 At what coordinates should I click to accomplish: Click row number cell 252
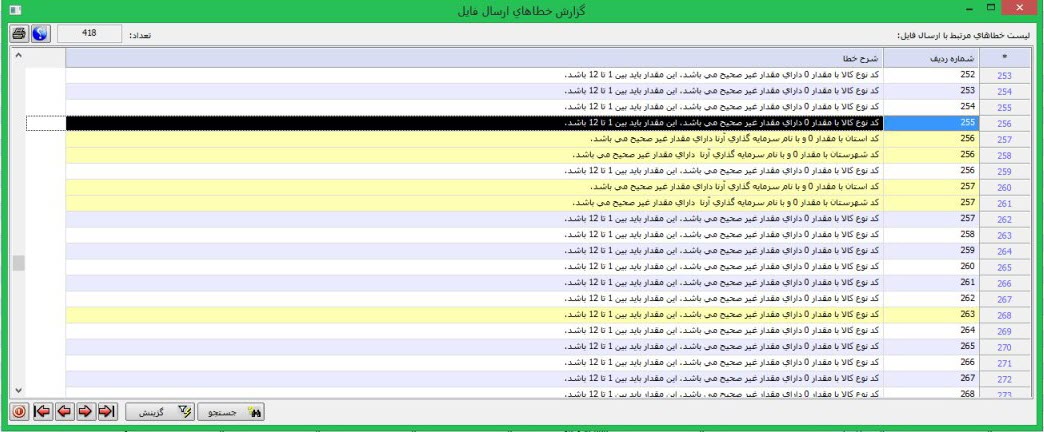tap(931, 75)
